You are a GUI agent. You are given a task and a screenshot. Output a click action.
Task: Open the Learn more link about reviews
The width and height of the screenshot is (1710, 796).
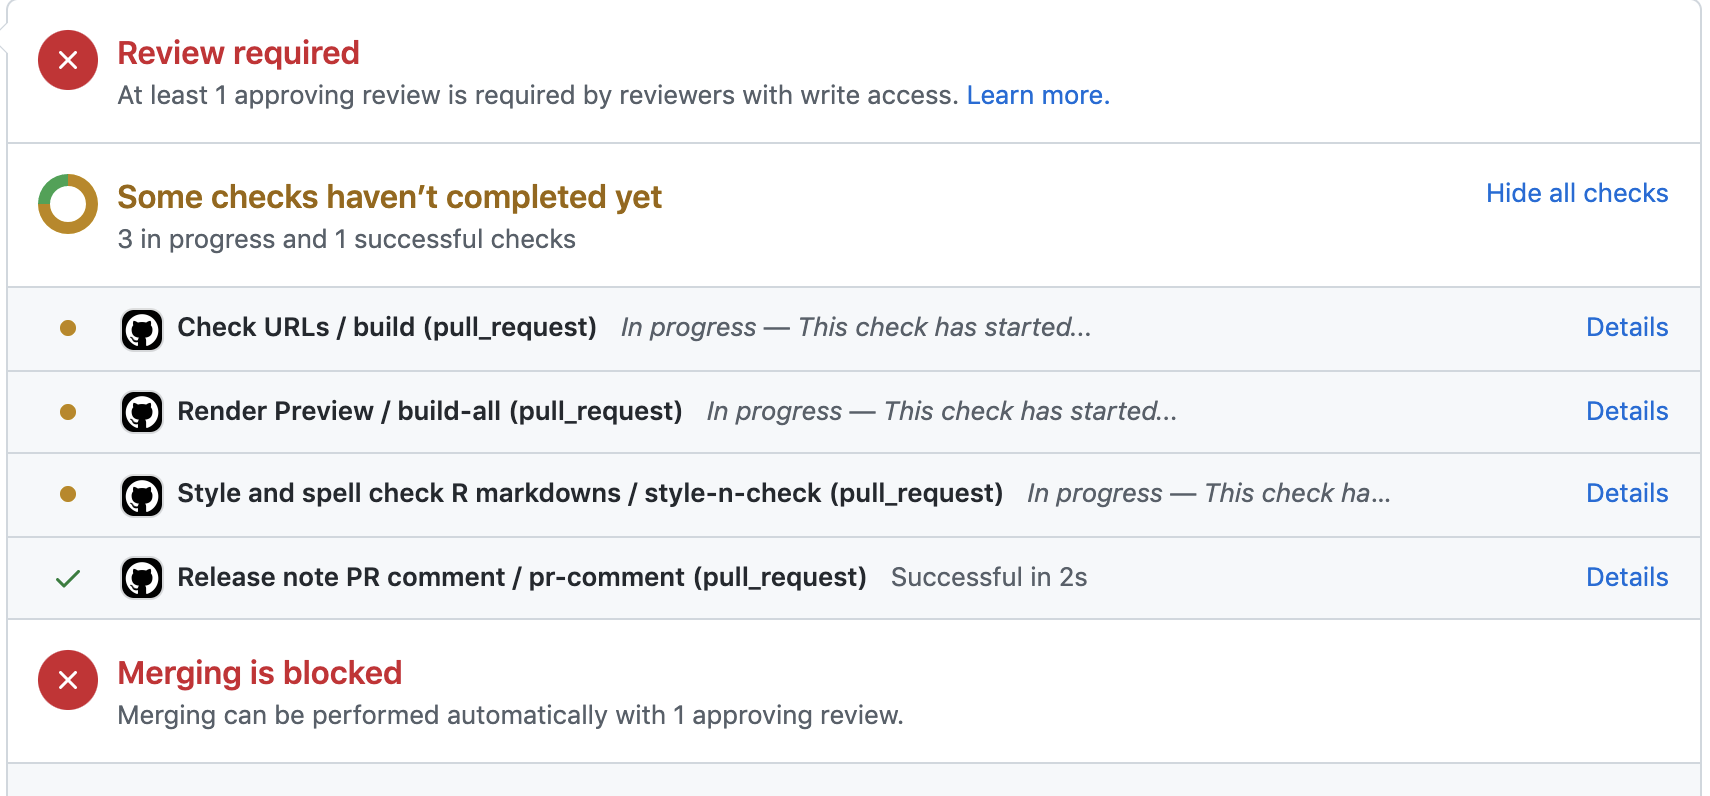(1038, 95)
